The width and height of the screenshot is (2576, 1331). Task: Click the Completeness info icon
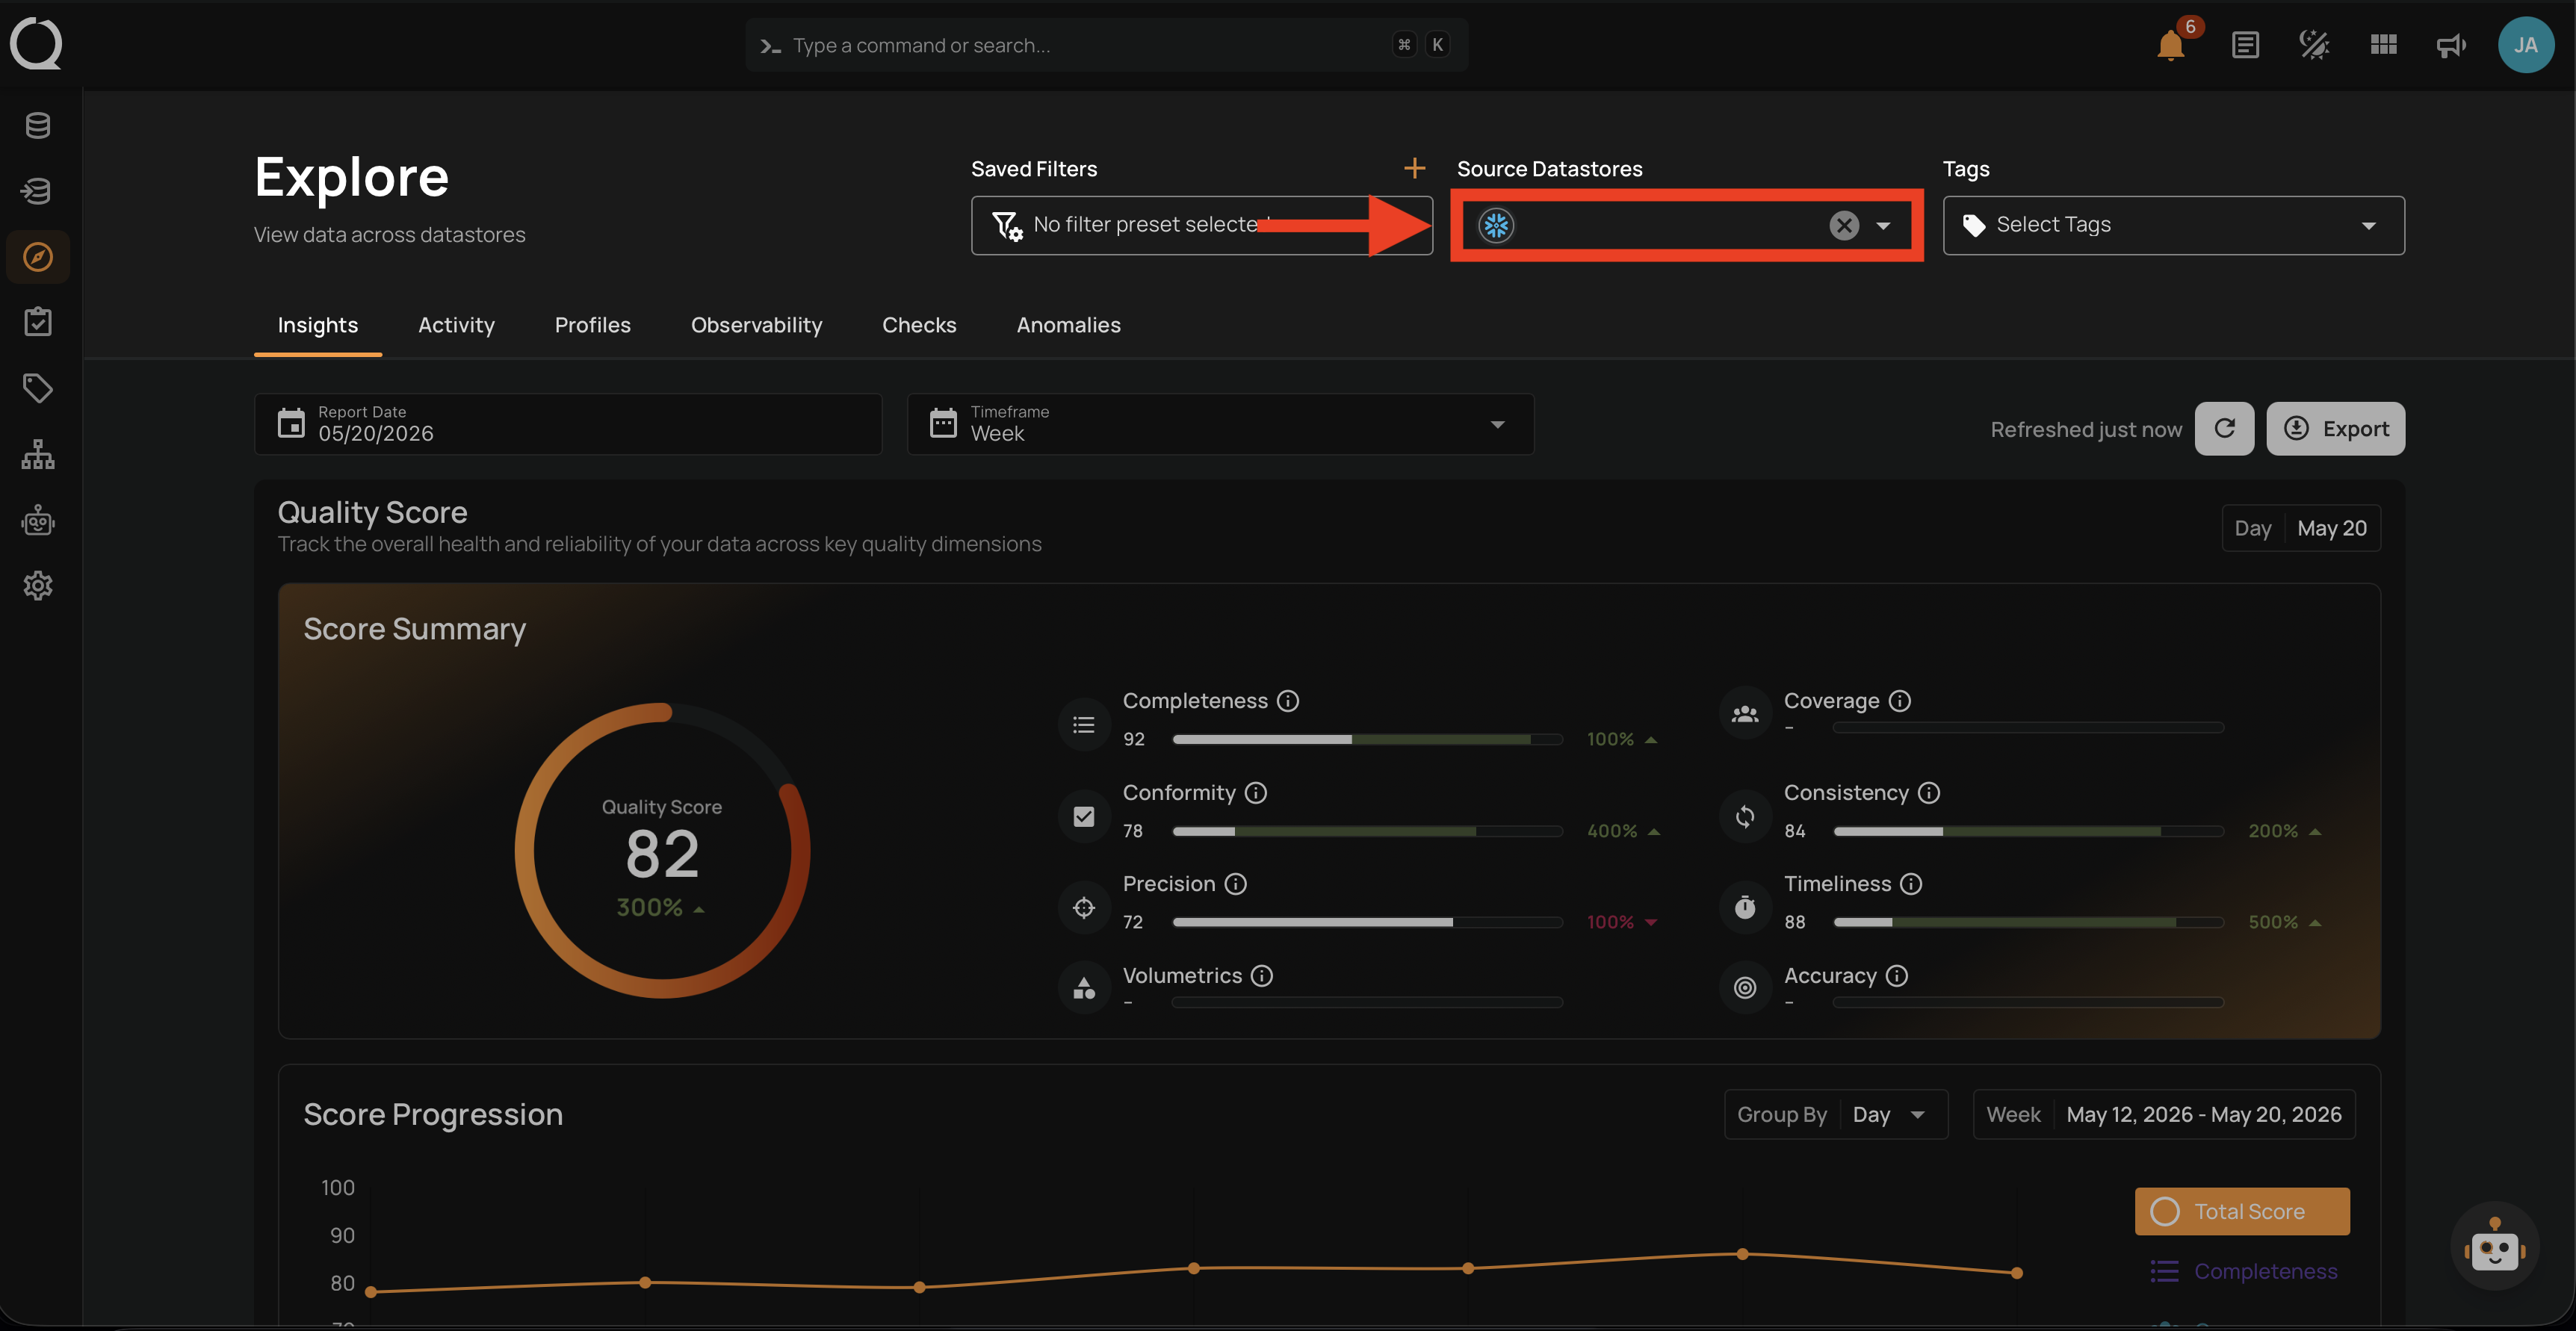[x=1288, y=701]
